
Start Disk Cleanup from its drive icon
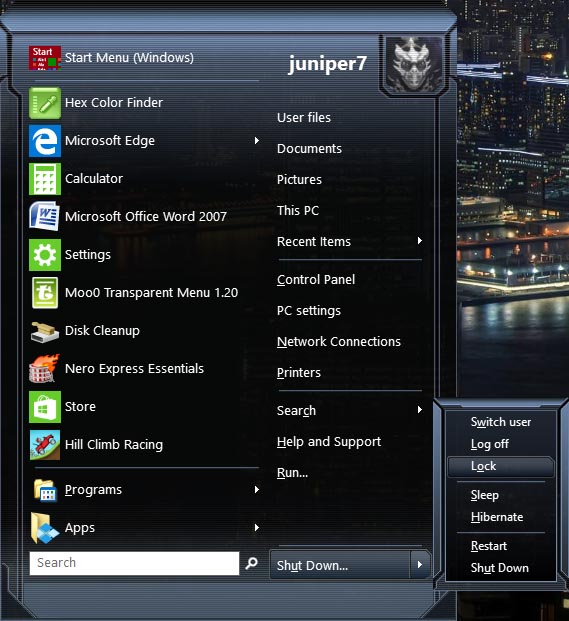click(45, 331)
